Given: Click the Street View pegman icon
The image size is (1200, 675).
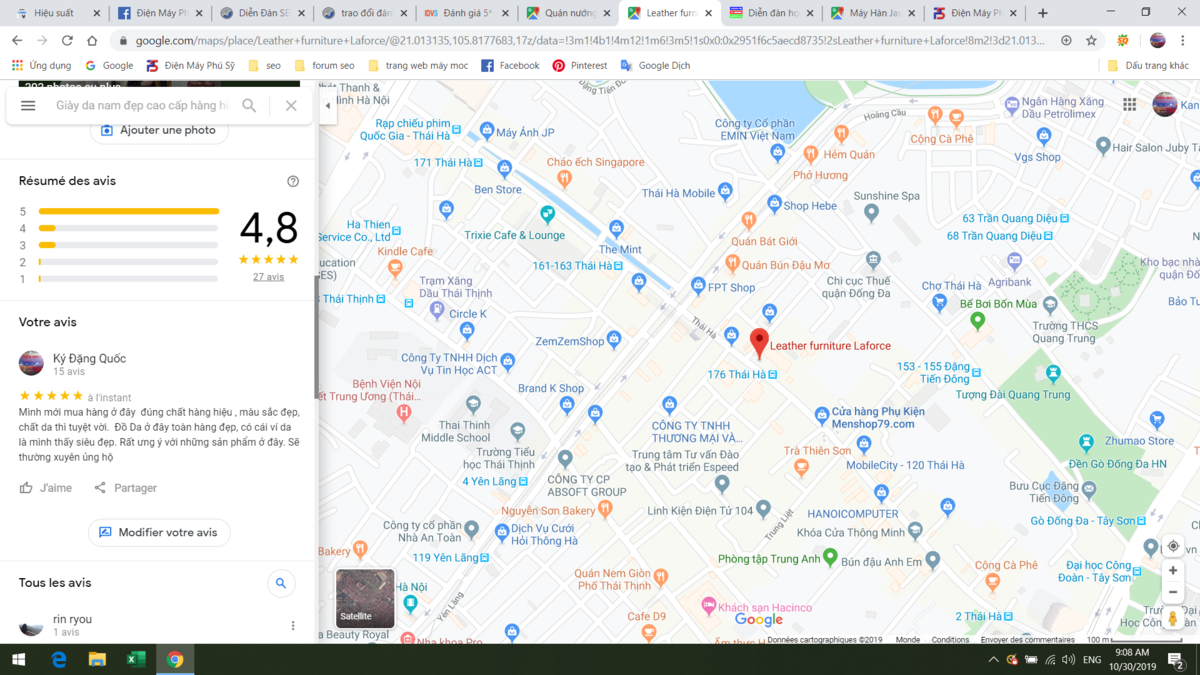Looking at the screenshot, I should 1173,618.
